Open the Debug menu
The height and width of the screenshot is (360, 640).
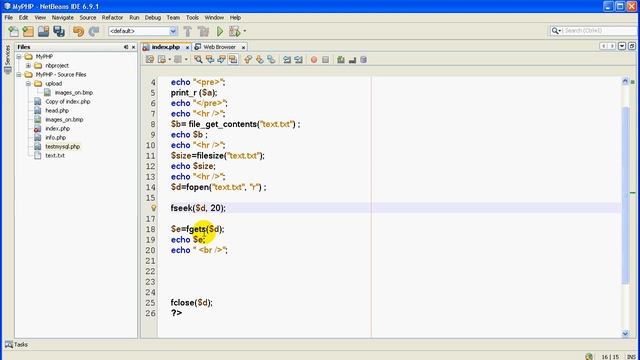tap(153, 18)
